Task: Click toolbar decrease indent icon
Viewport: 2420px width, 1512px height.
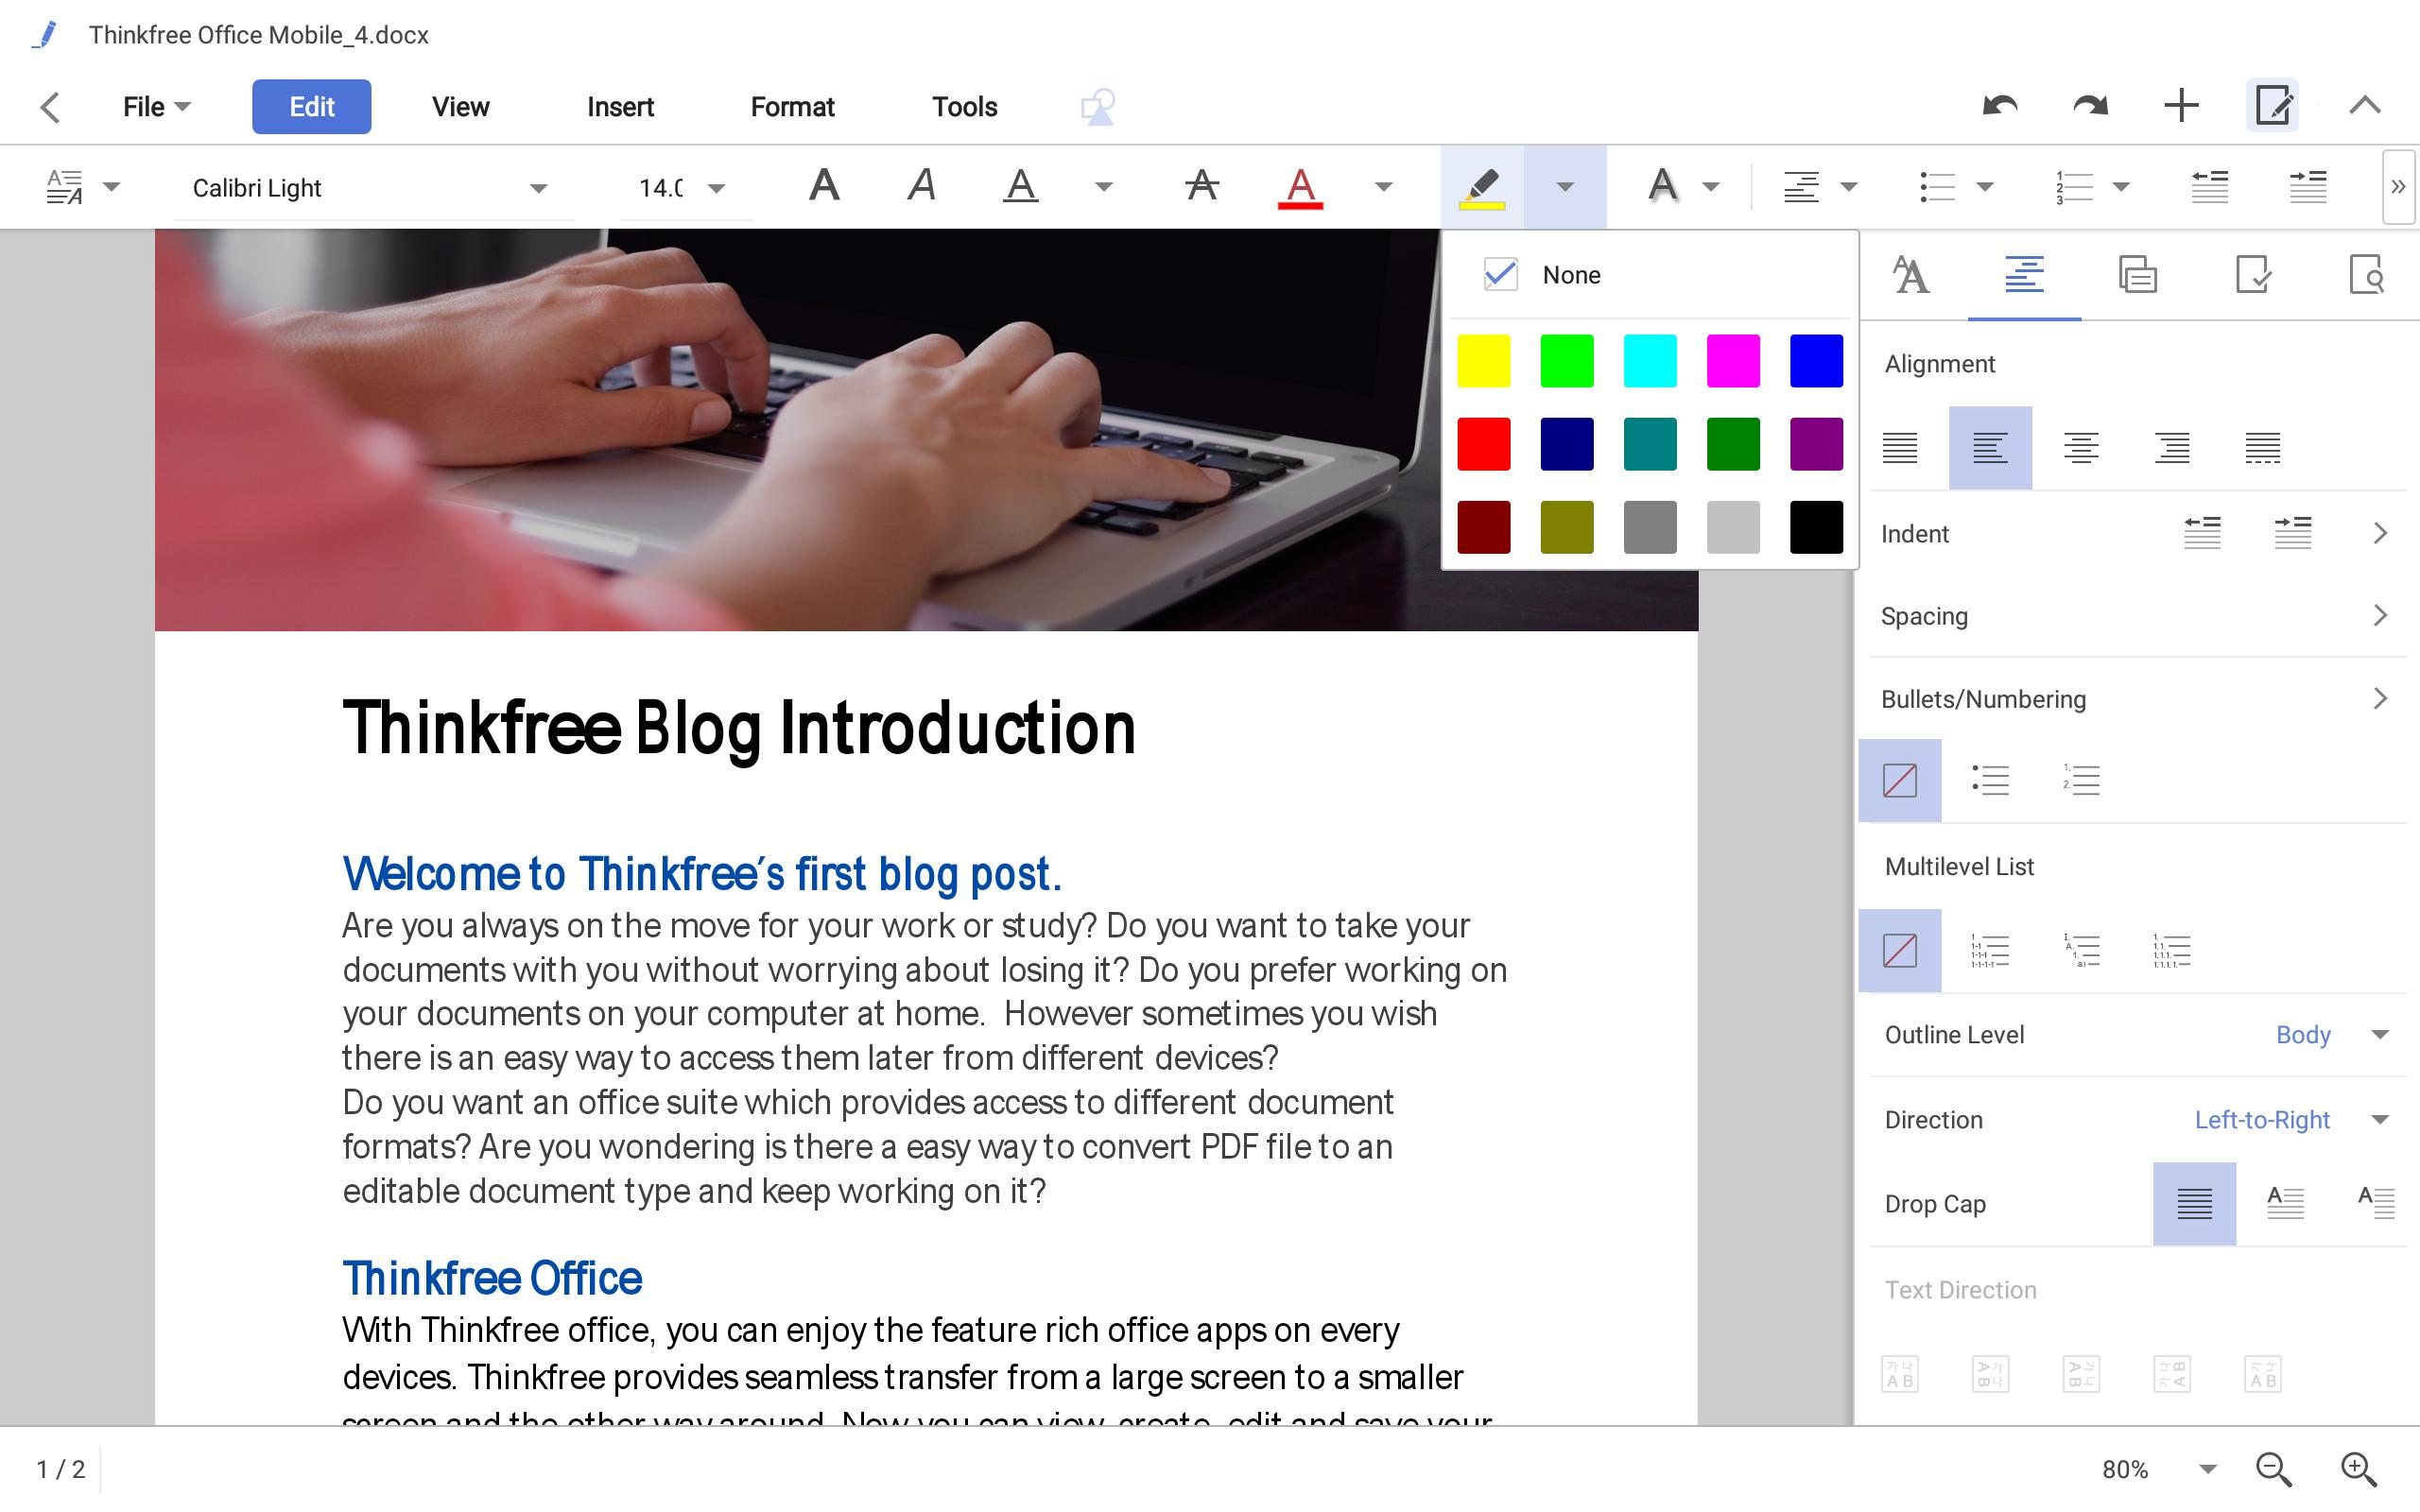Action: point(2210,186)
